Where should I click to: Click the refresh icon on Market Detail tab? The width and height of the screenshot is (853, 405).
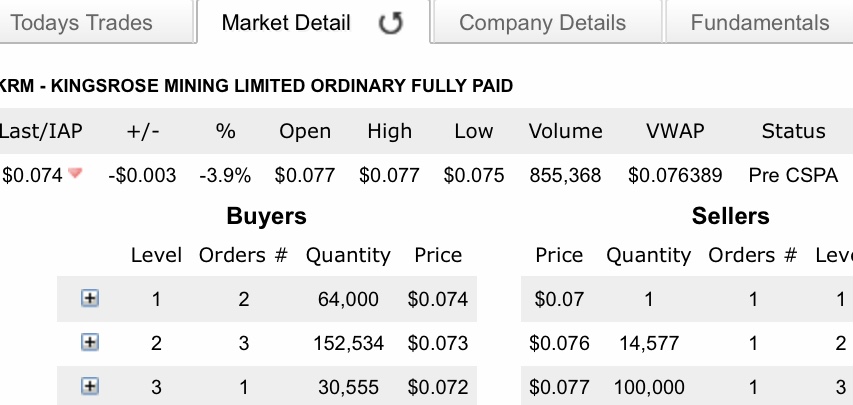pyautogui.click(x=391, y=23)
